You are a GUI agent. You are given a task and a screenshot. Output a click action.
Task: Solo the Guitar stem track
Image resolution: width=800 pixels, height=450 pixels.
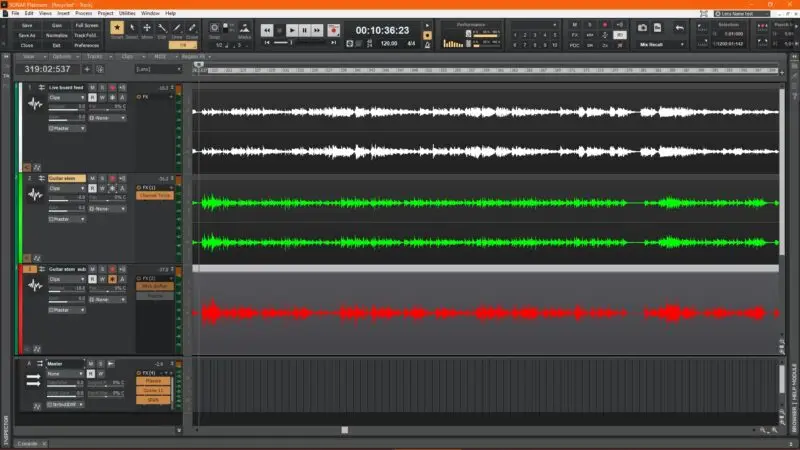point(100,178)
